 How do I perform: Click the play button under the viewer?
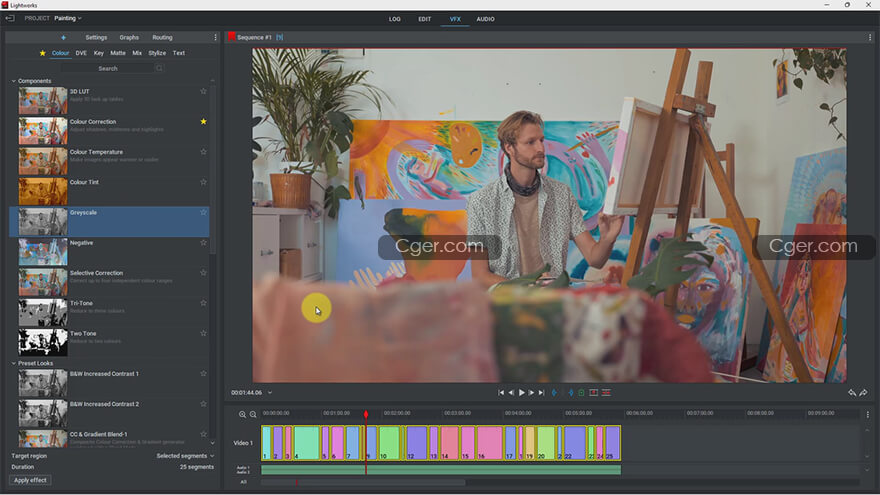pos(521,393)
